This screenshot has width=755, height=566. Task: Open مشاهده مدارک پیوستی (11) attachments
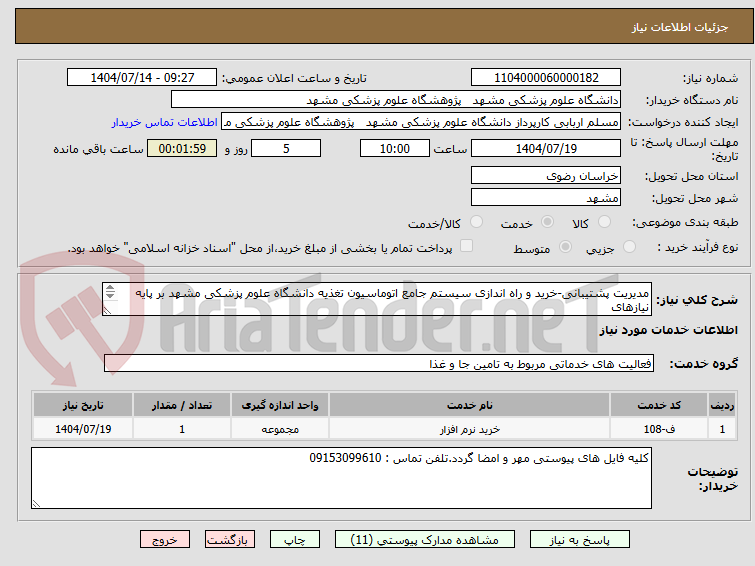(425, 540)
